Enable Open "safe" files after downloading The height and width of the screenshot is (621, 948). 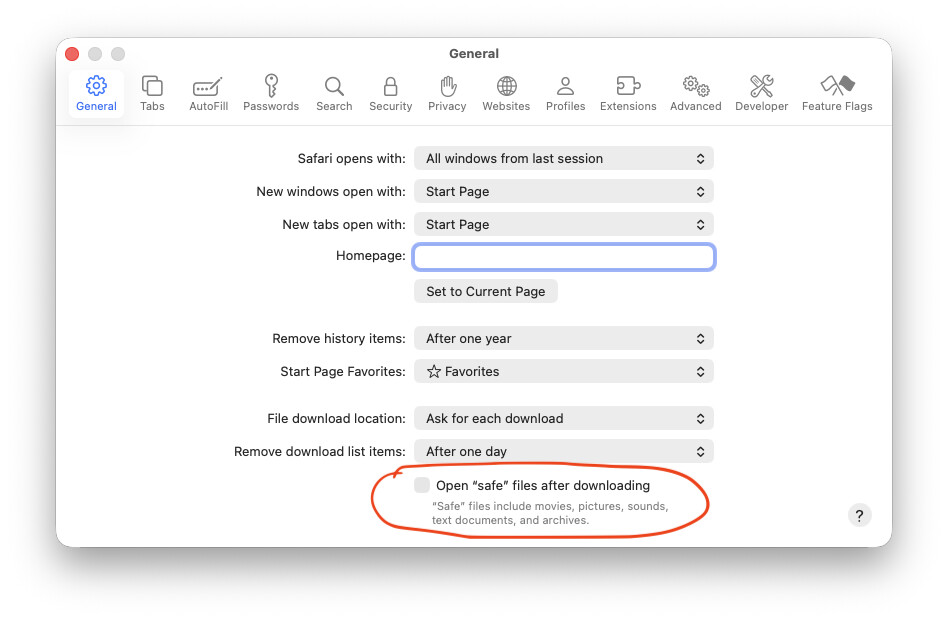(x=422, y=486)
